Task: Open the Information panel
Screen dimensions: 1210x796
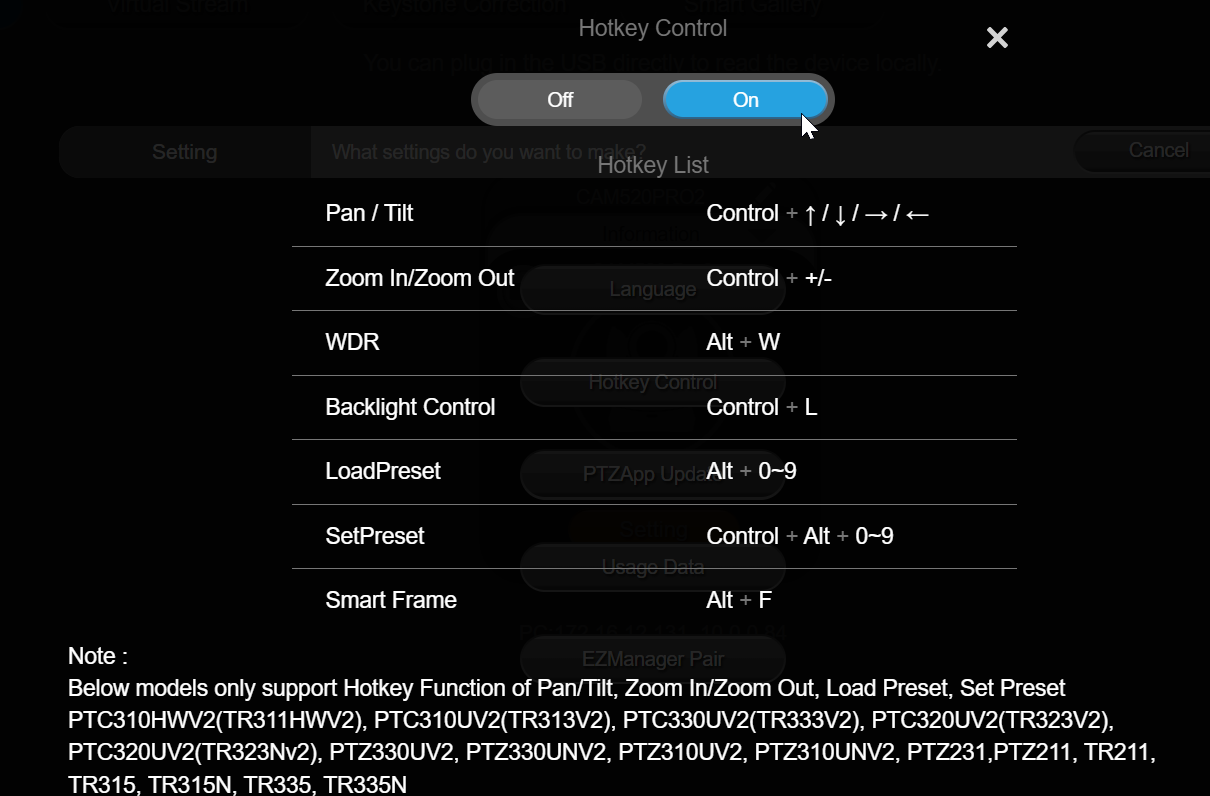Action: tap(652, 232)
